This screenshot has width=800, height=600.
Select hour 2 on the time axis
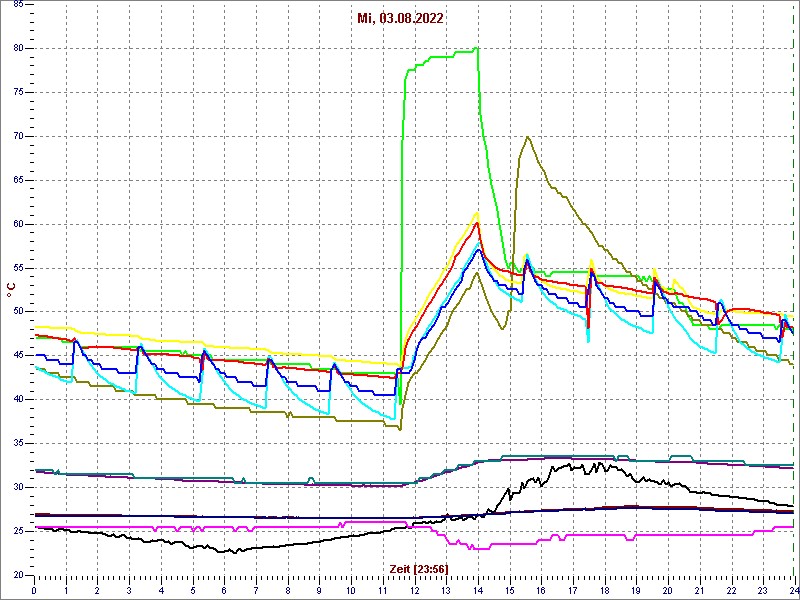click(97, 591)
